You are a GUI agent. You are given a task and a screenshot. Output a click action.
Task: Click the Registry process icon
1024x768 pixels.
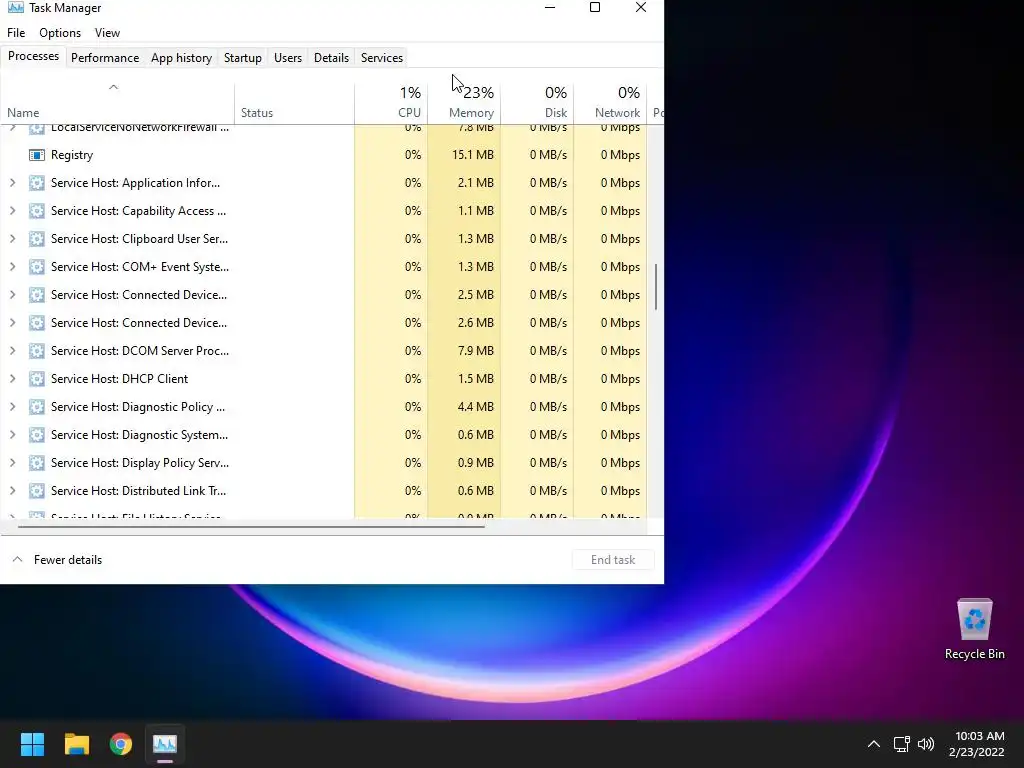coord(37,155)
